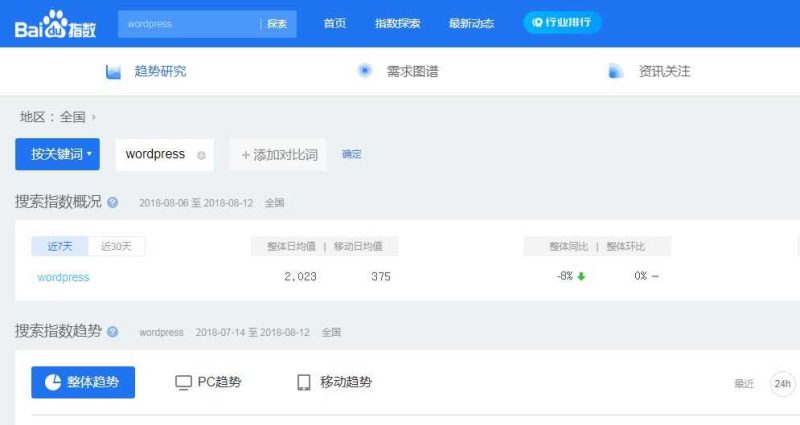Click the 需求图谱 circle icon
Viewport: 800px width, 425px height.
pos(365,70)
